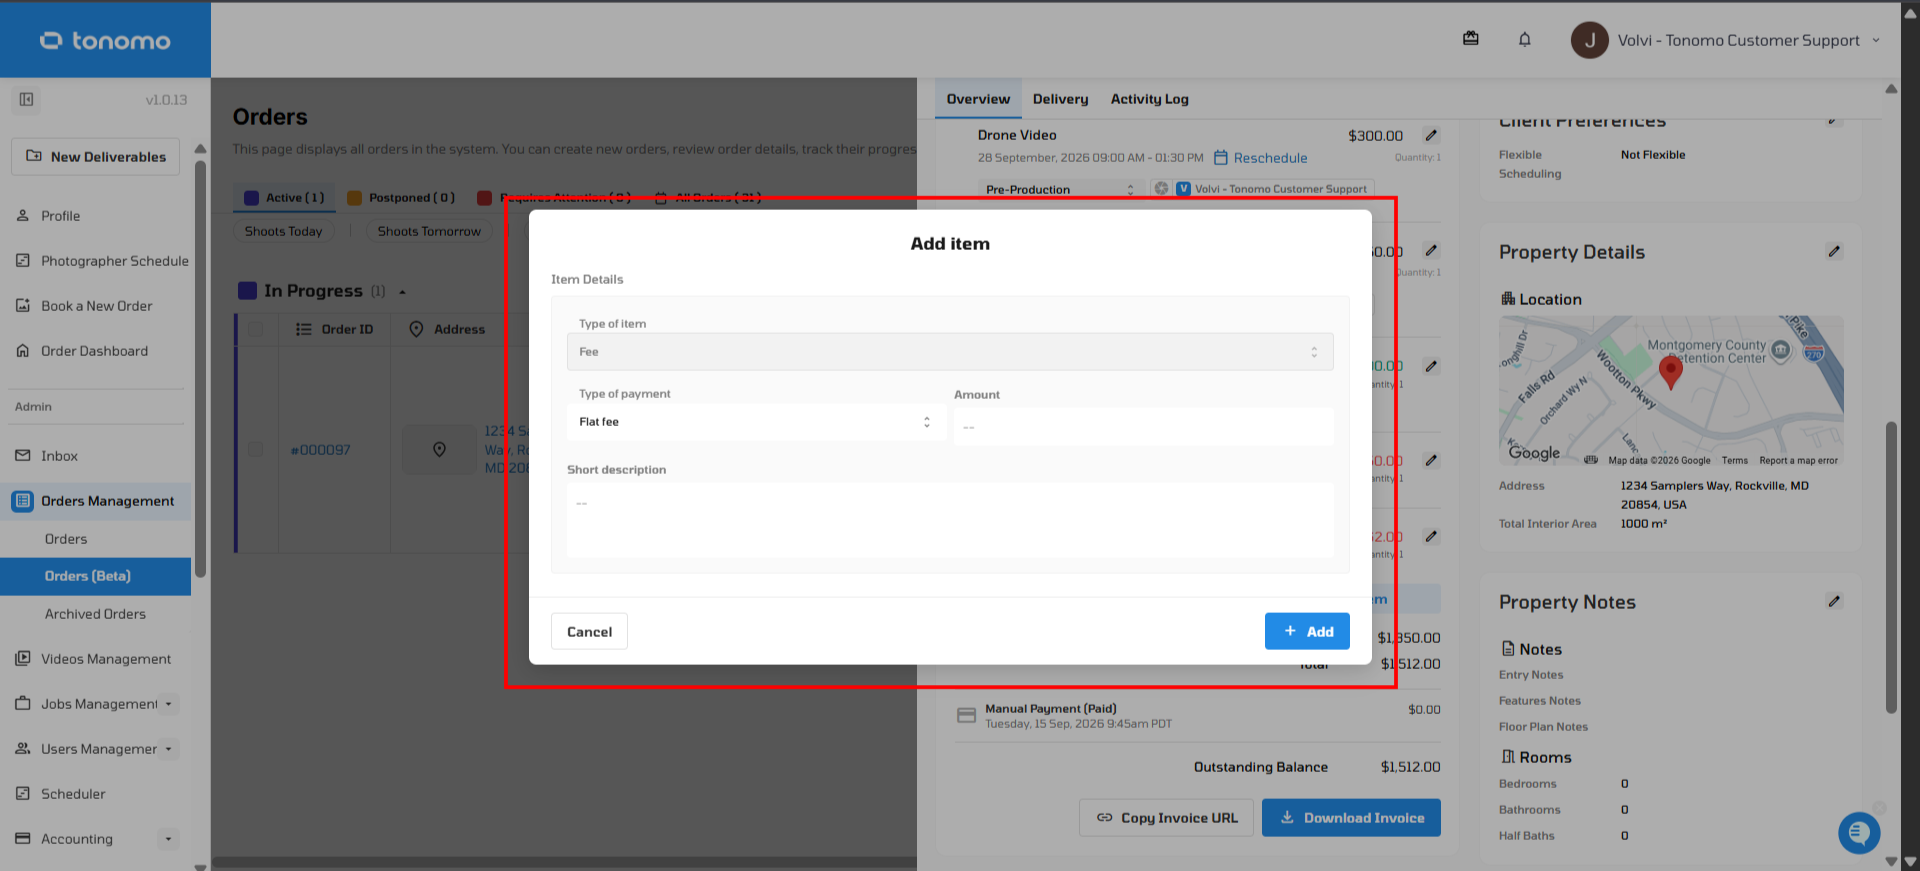
Task: Click the Add button in dialog
Action: pos(1307,632)
